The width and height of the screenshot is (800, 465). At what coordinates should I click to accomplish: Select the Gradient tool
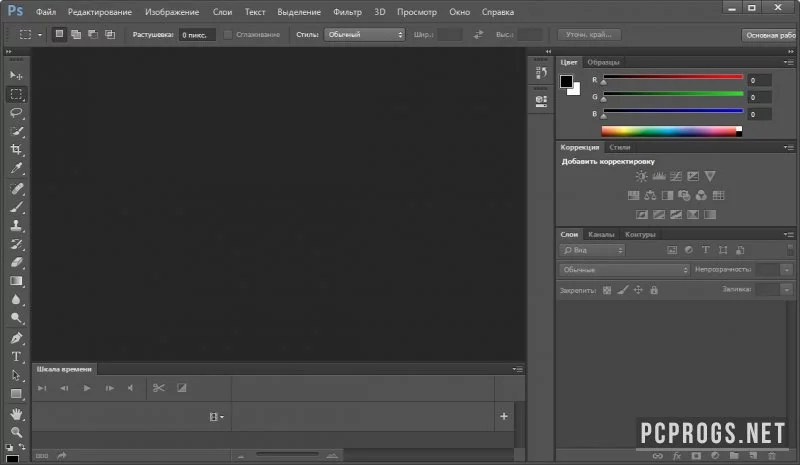[x=16, y=281]
